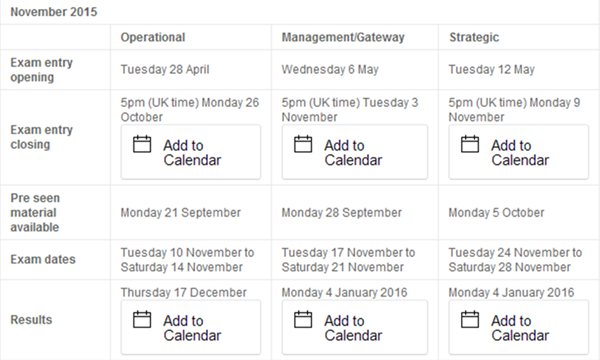
Task: Click calendar icon for Operational exam entry closing
Action: [x=142, y=144]
